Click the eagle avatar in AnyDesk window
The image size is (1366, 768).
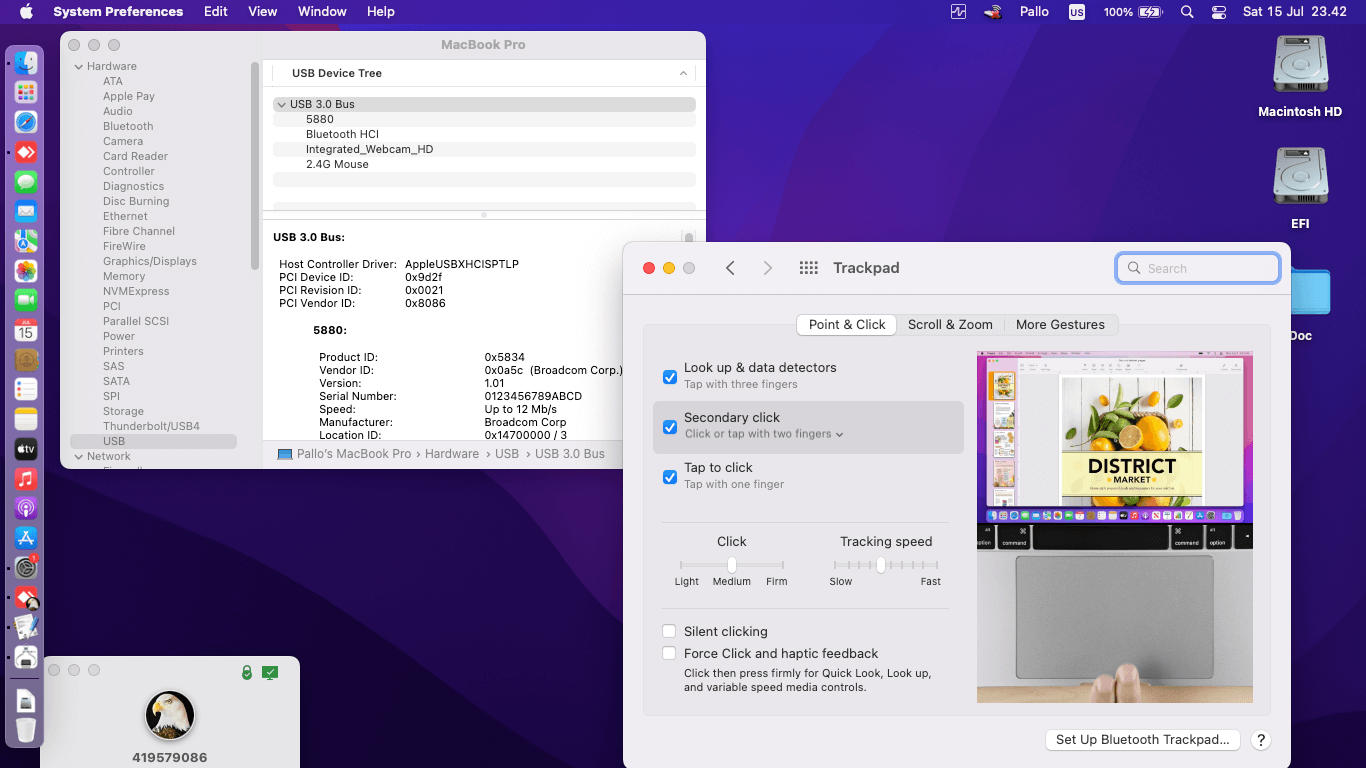pos(170,715)
